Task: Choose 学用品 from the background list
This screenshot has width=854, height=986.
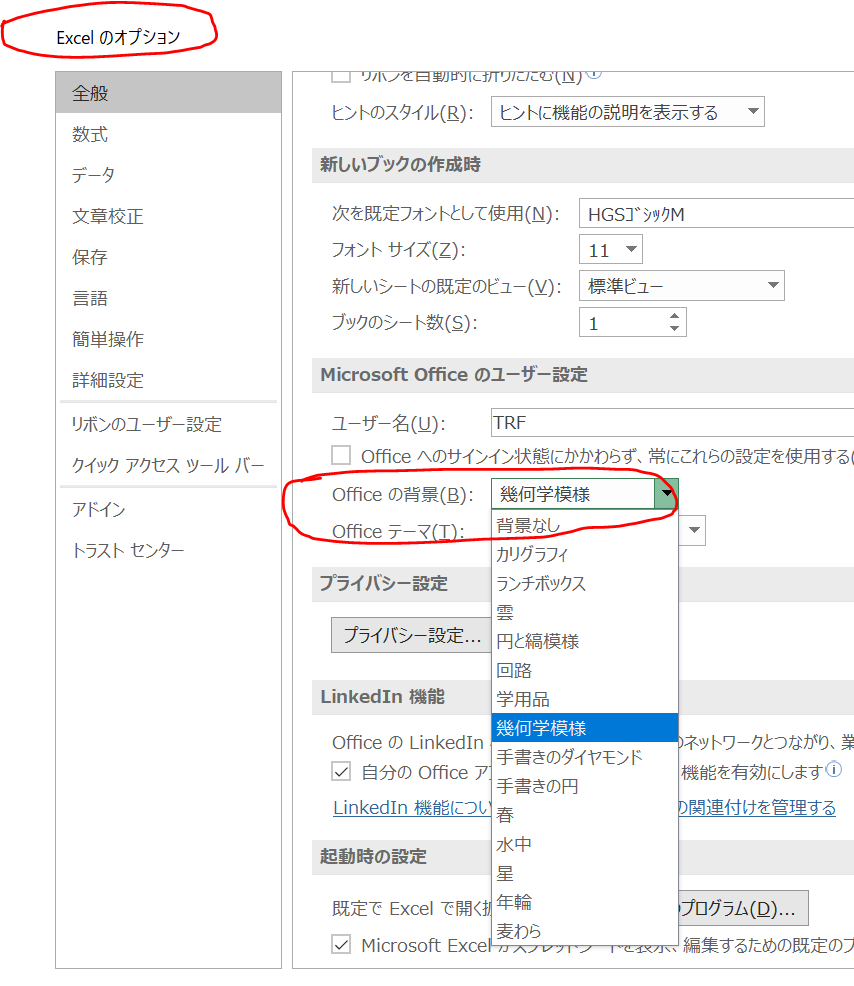Action: [x=585, y=699]
